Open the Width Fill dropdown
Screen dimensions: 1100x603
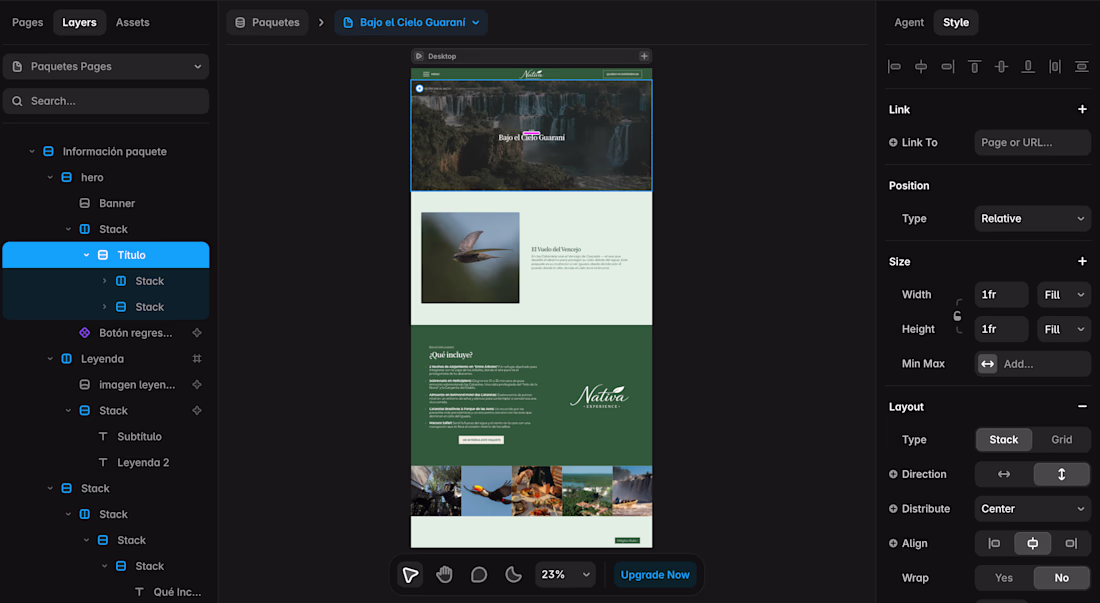pyautogui.click(x=1064, y=295)
